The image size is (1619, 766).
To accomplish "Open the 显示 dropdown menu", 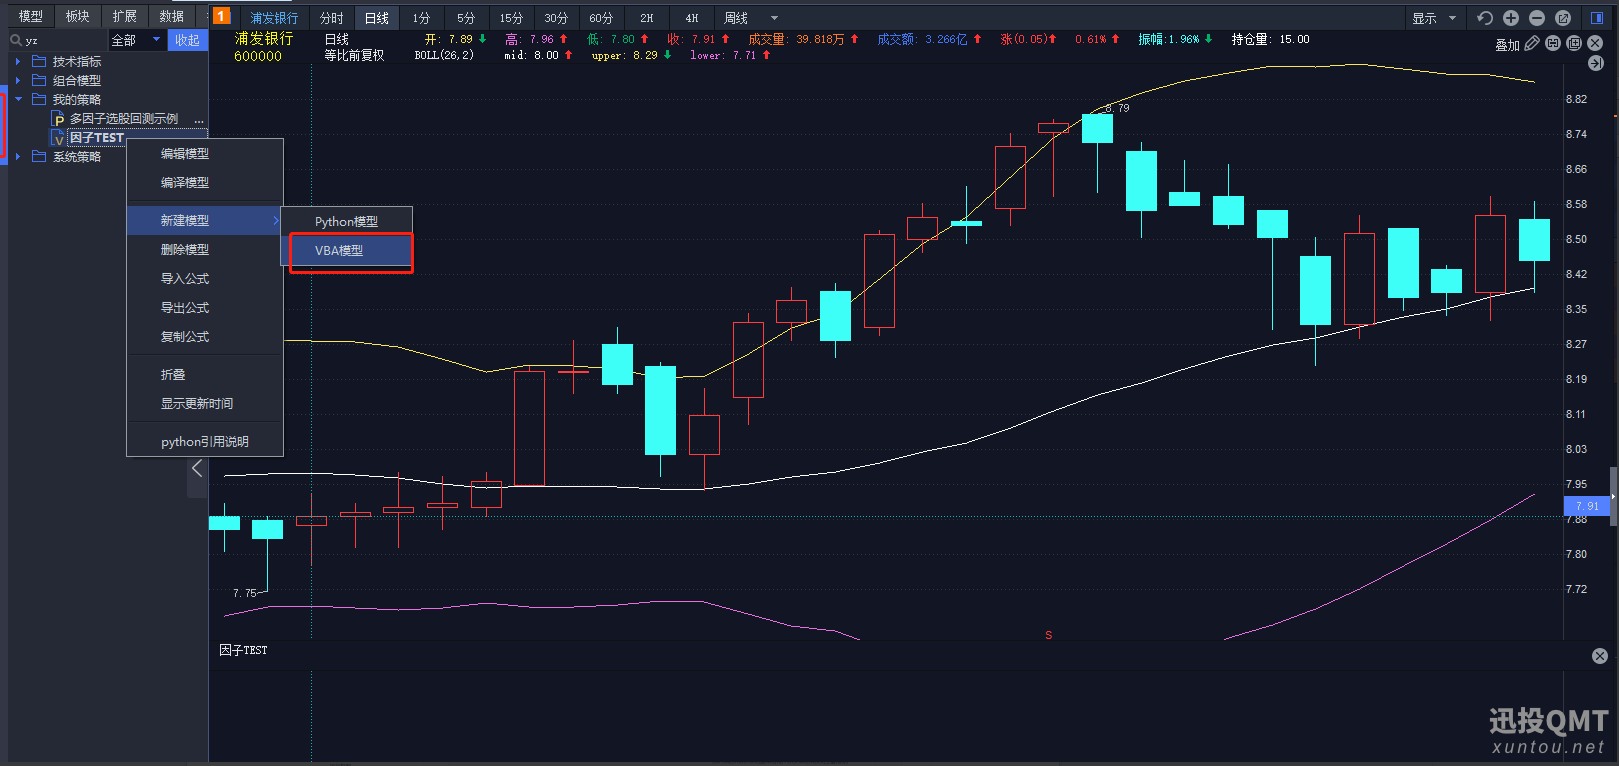I will [1434, 18].
